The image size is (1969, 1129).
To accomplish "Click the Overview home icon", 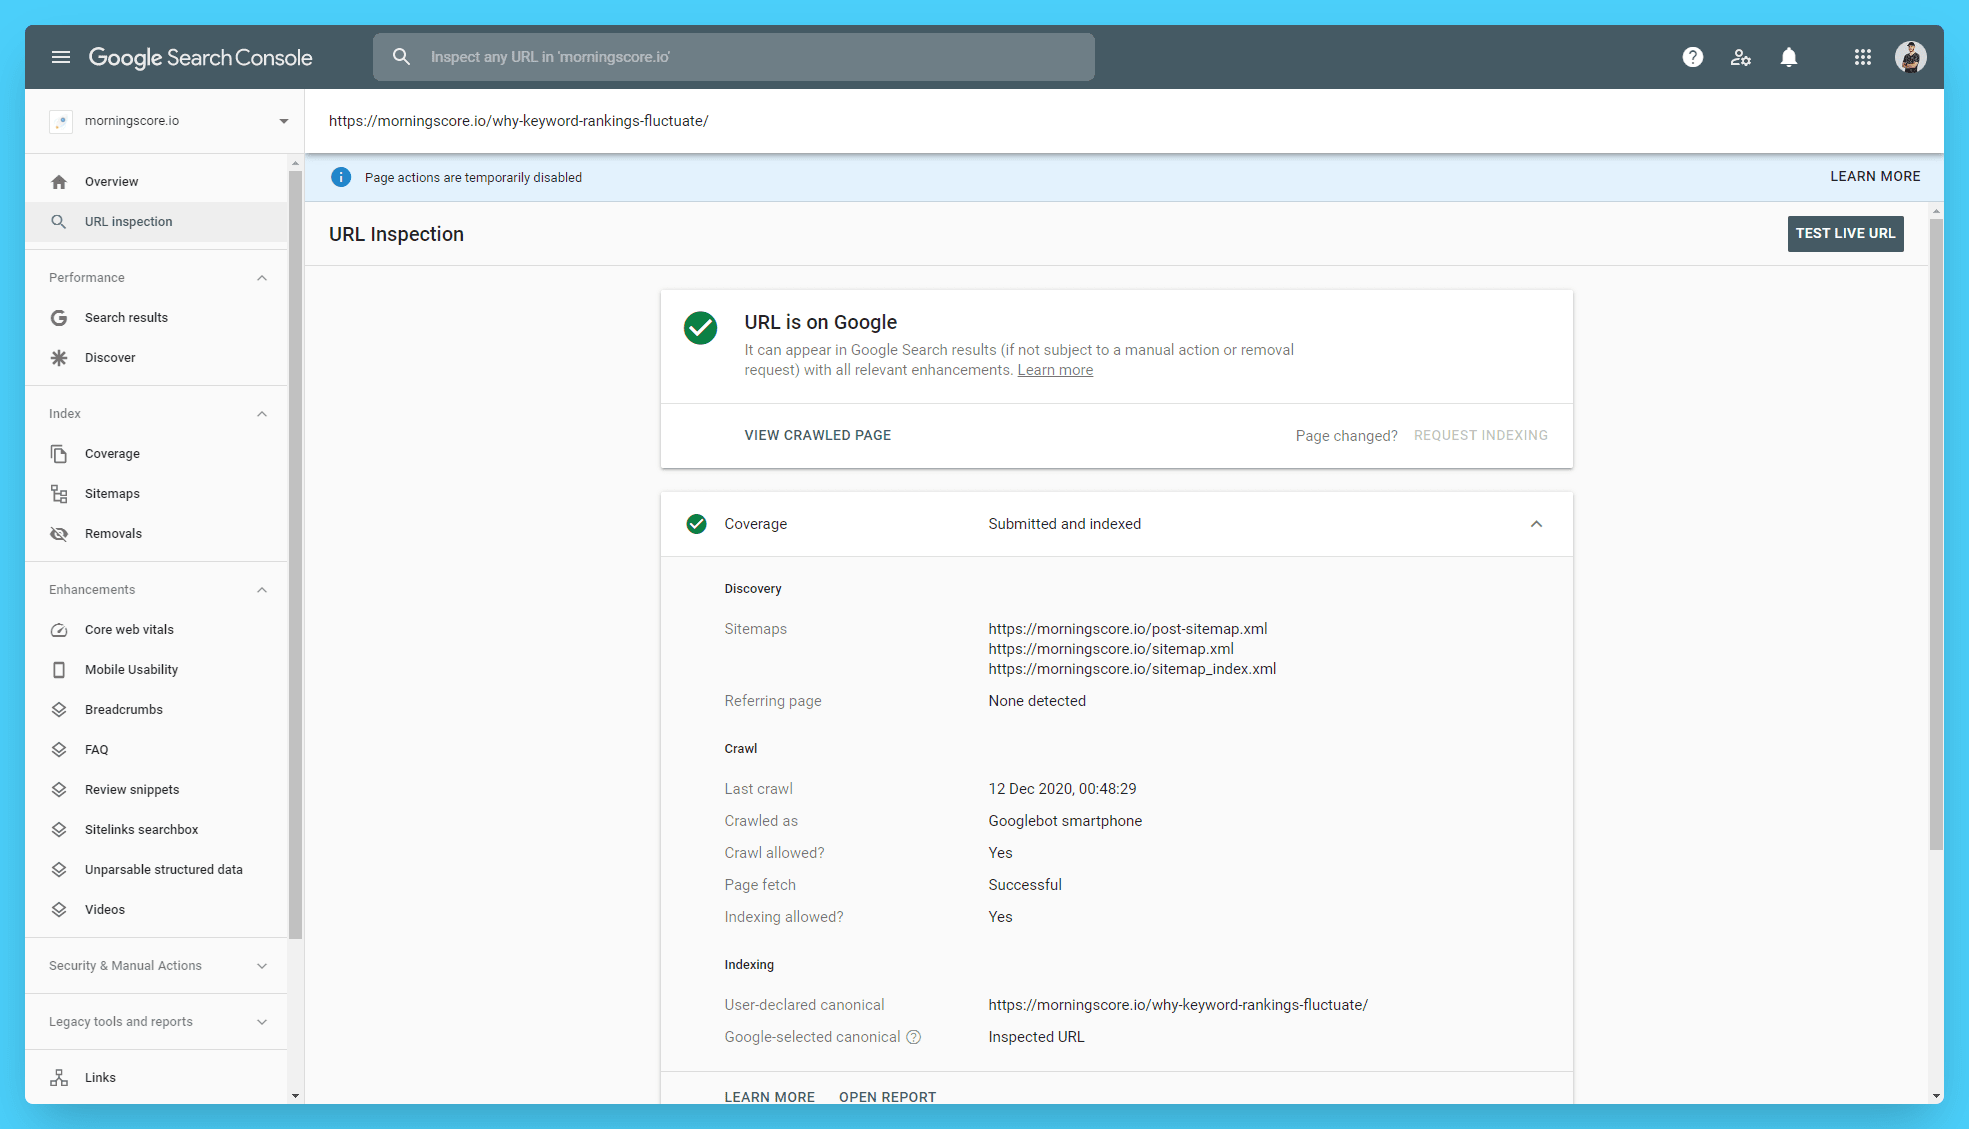I will [x=59, y=182].
